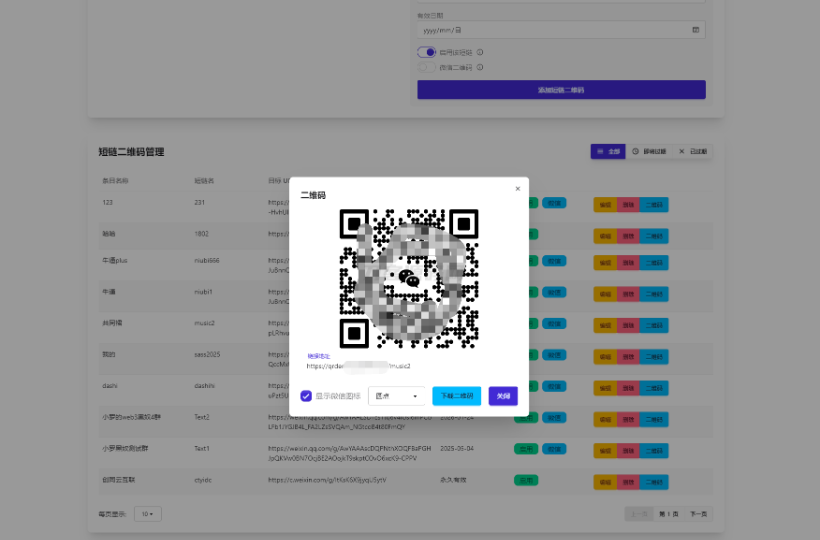Switch to the 即将过期 filter tab
This screenshot has width=820, height=540.
pos(649,151)
